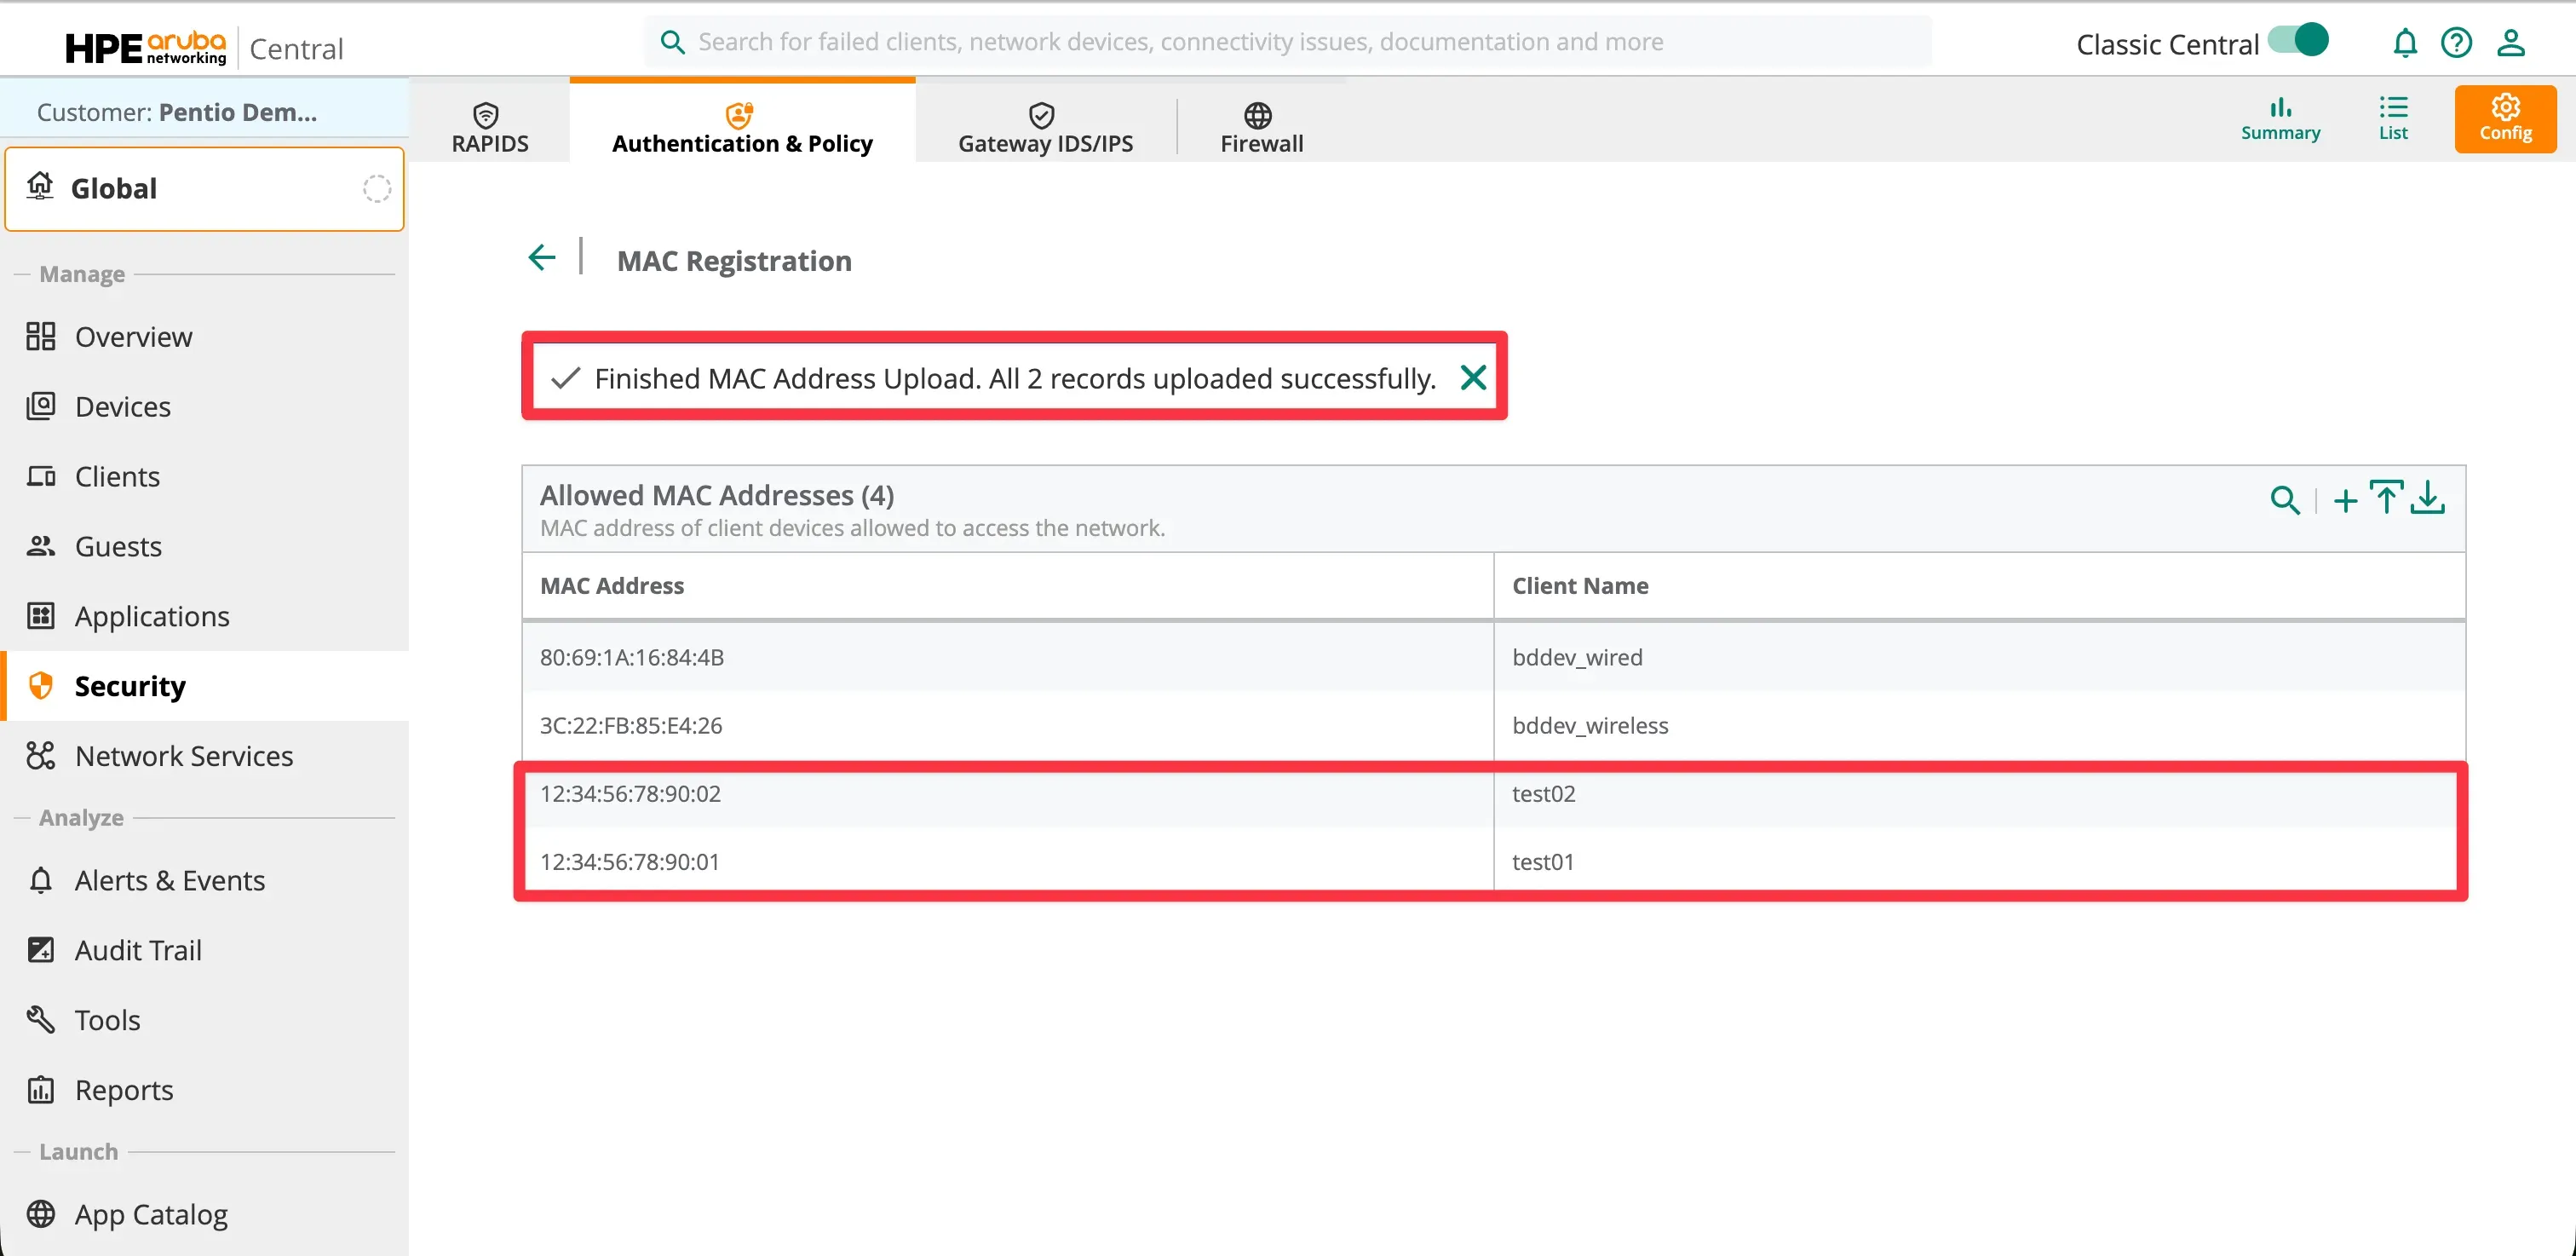Image resolution: width=2576 pixels, height=1256 pixels.
Task: Toggle the Classic Central switch
Action: (2298, 41)
